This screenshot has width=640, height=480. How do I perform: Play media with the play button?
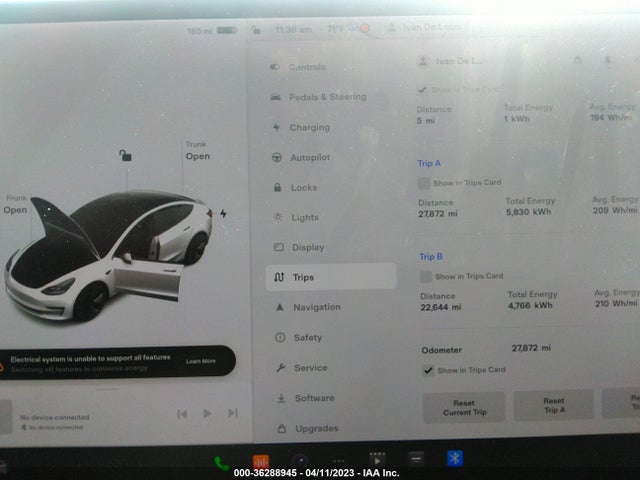click(207, 414)
